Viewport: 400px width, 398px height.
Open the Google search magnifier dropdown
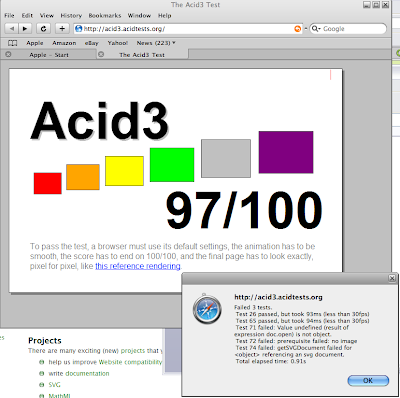click(316, 29)
